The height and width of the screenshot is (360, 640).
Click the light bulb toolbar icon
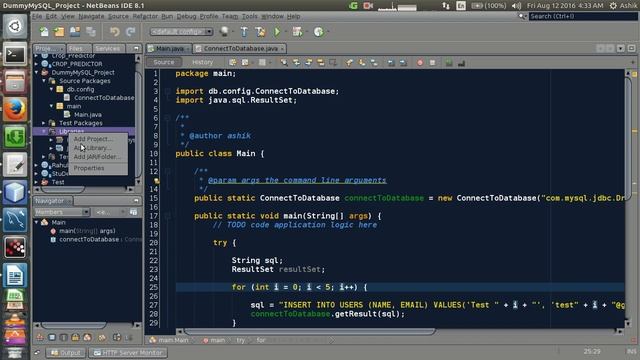(x=224, y=31)
